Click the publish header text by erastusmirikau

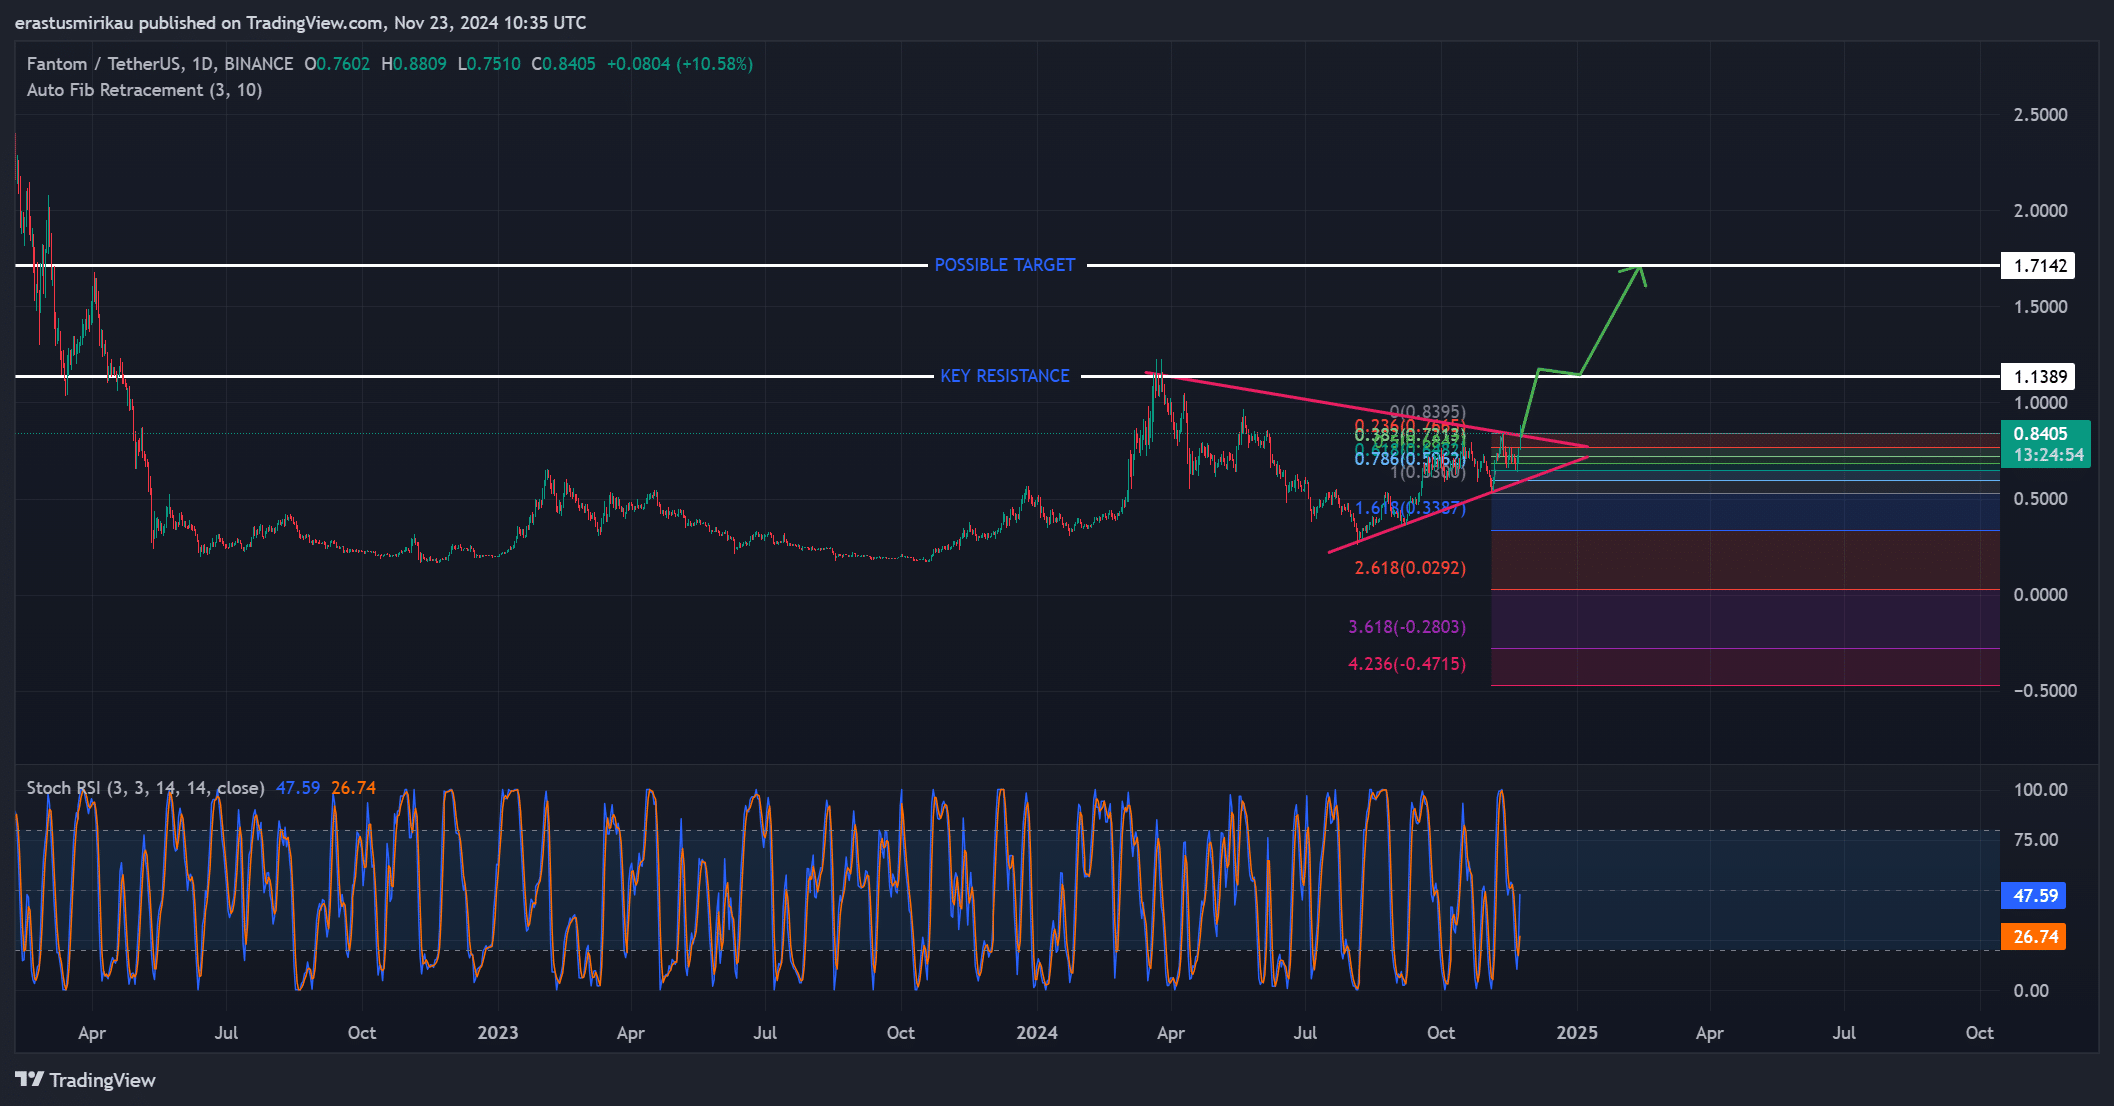click(x=300, y=23)
